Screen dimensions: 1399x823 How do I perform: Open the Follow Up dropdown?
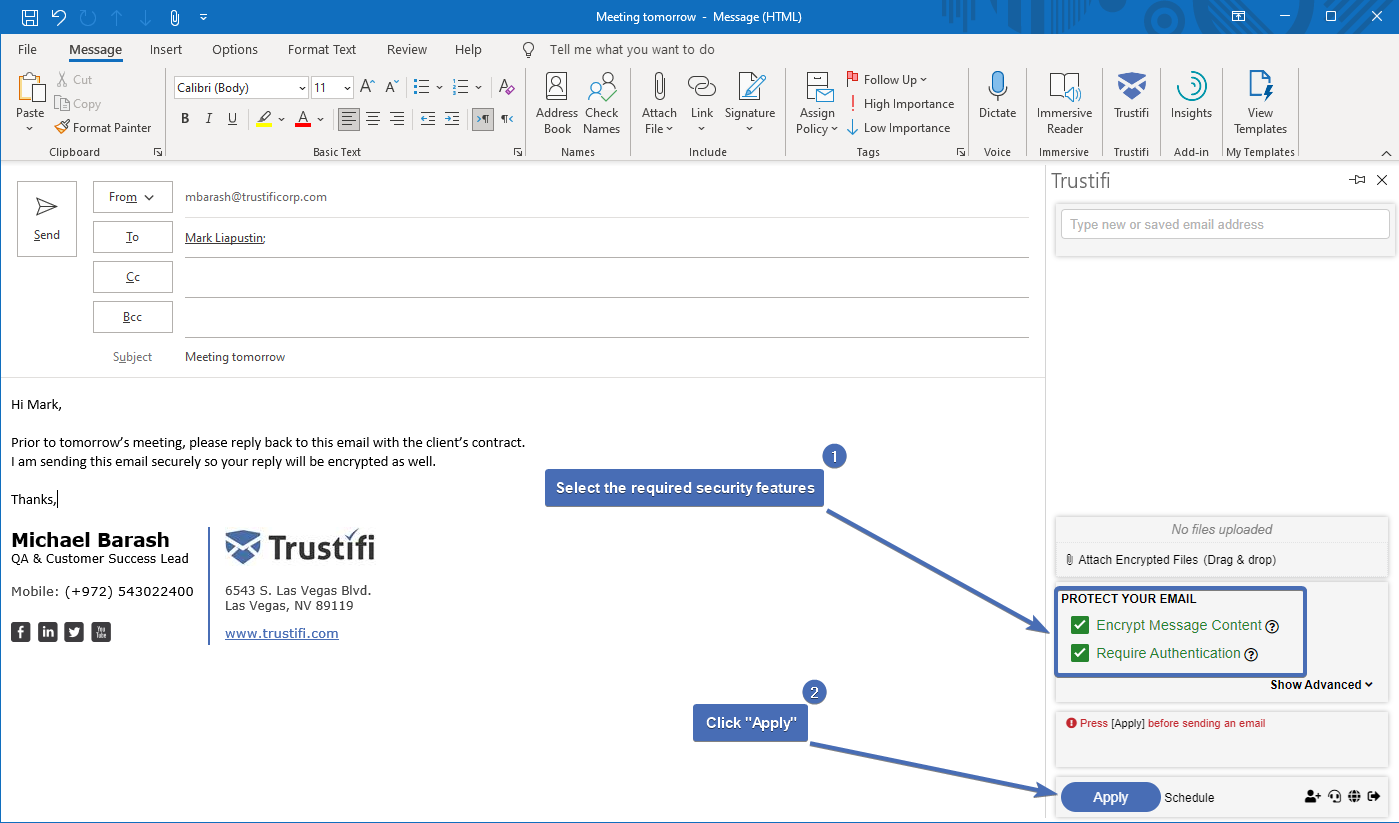pyautogui.click(x=887, y=80)
